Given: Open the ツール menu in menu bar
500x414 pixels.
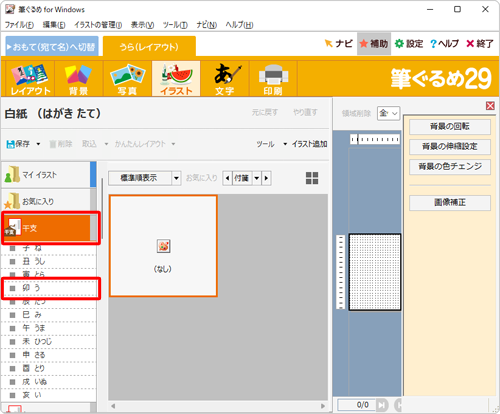Looking at the screenshot, I should coord(175,25).
